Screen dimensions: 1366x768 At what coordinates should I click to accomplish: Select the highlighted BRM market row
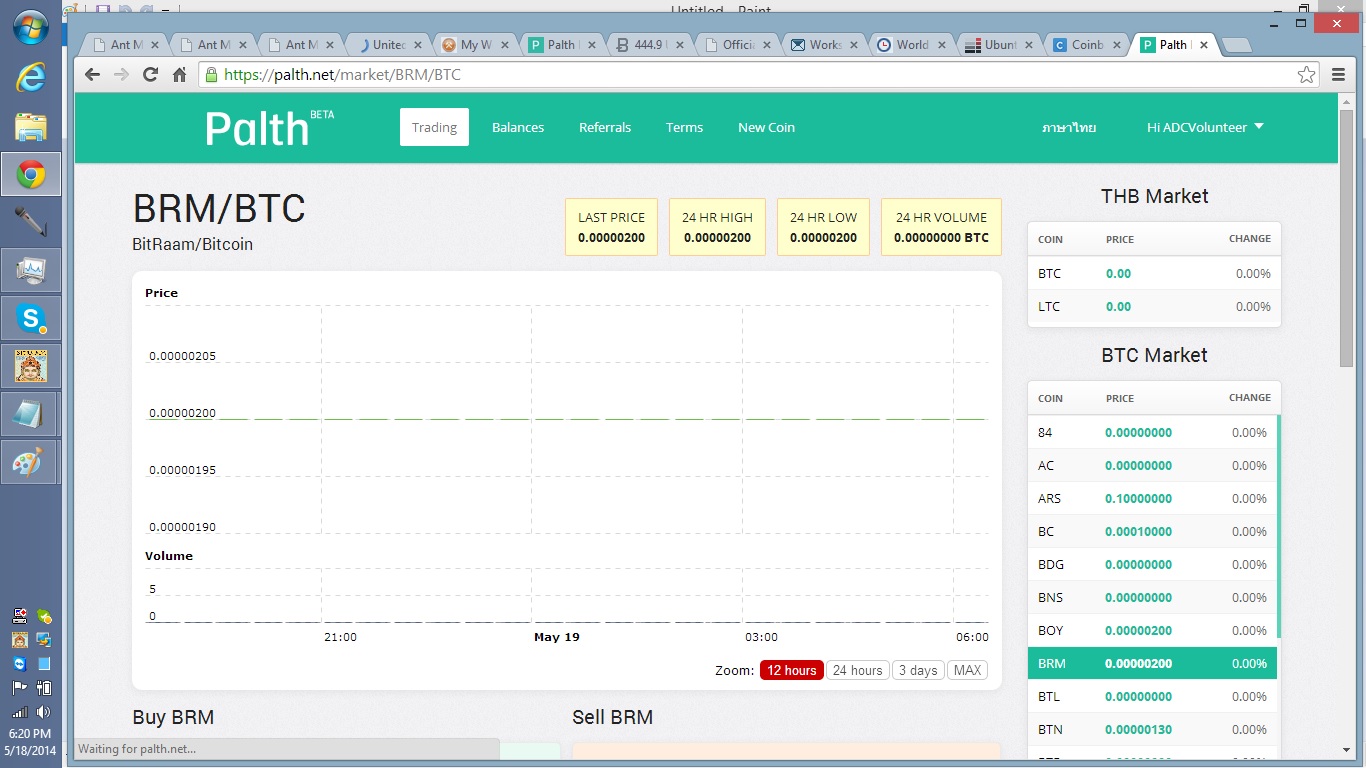[x=1152, y=663]
